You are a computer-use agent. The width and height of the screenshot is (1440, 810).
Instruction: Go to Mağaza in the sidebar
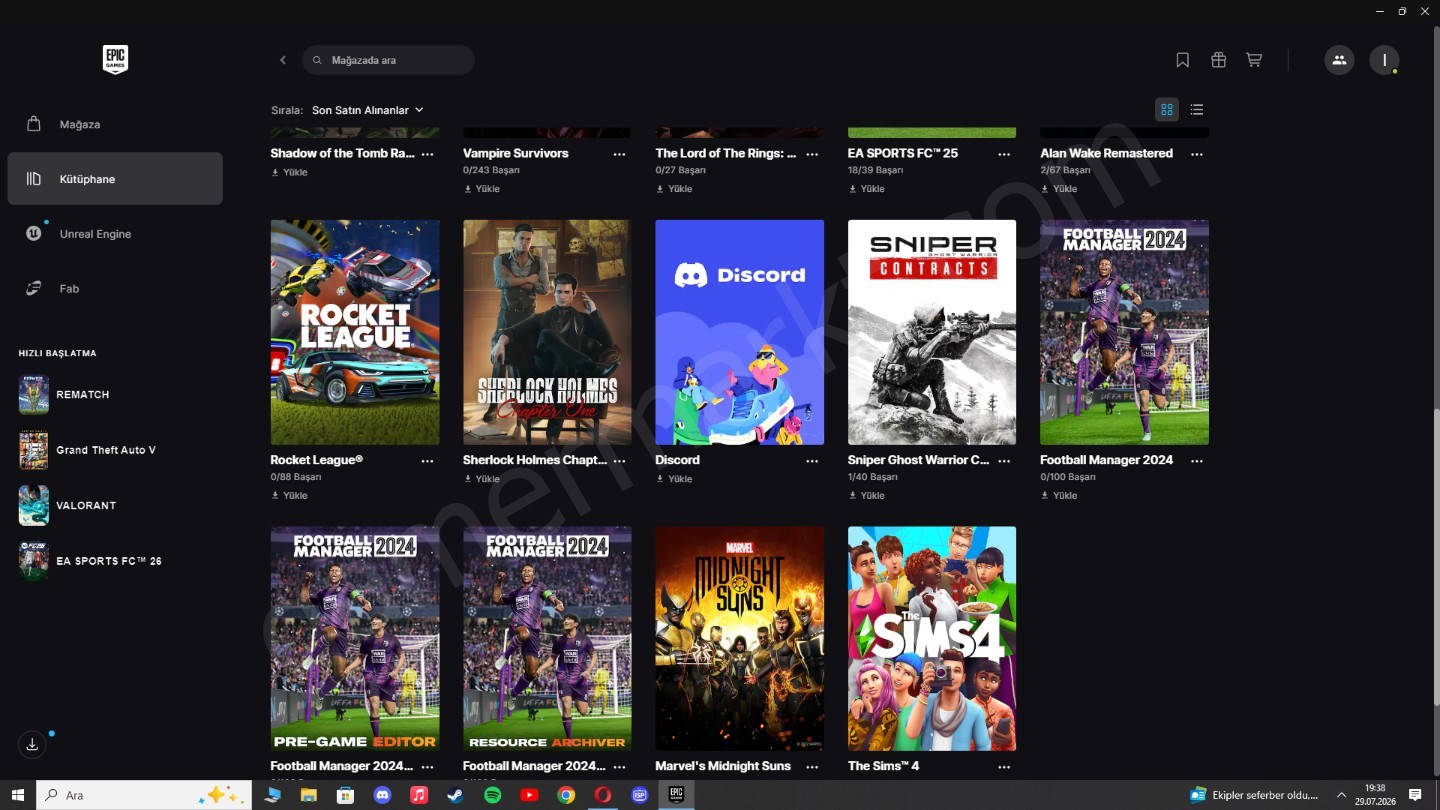pos(115,124)
